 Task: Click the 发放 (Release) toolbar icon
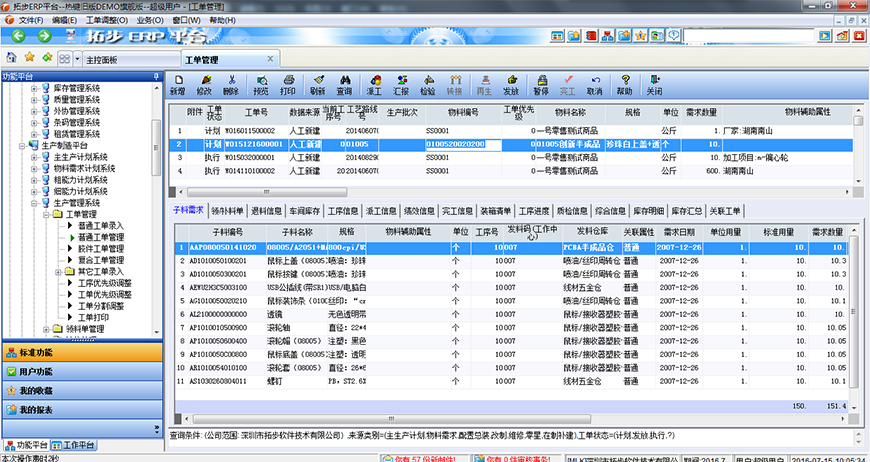(x=512, y=85)
